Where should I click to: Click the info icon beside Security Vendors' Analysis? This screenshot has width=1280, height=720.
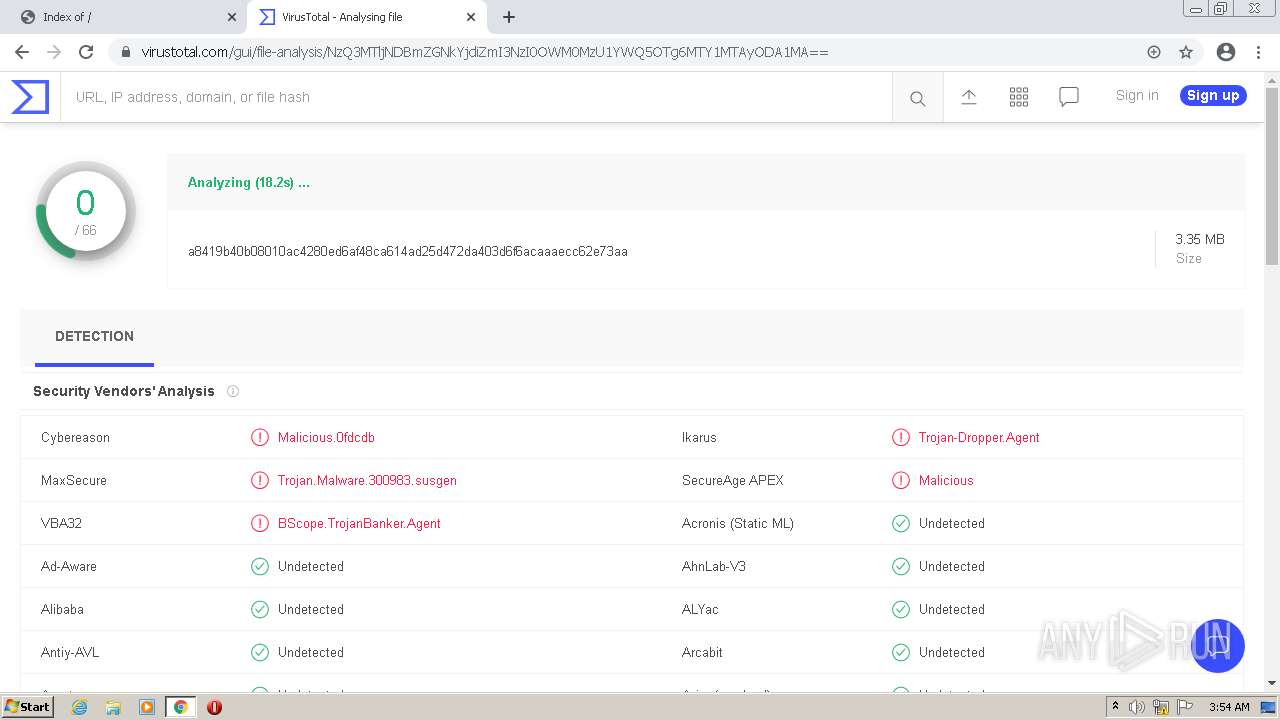coord(233,391)
